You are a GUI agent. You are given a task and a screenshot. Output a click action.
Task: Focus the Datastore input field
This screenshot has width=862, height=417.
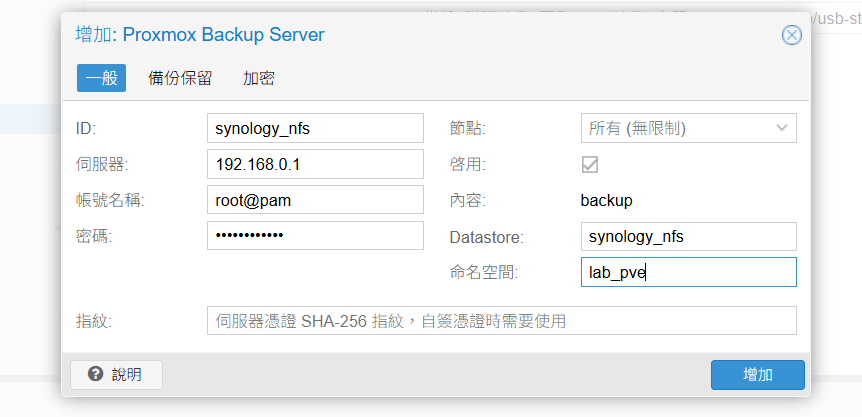click(x=688, y=236)
